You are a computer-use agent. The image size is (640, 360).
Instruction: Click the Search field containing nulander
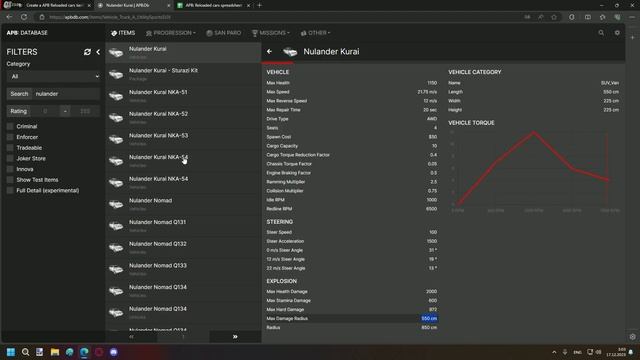pos(66,93)
